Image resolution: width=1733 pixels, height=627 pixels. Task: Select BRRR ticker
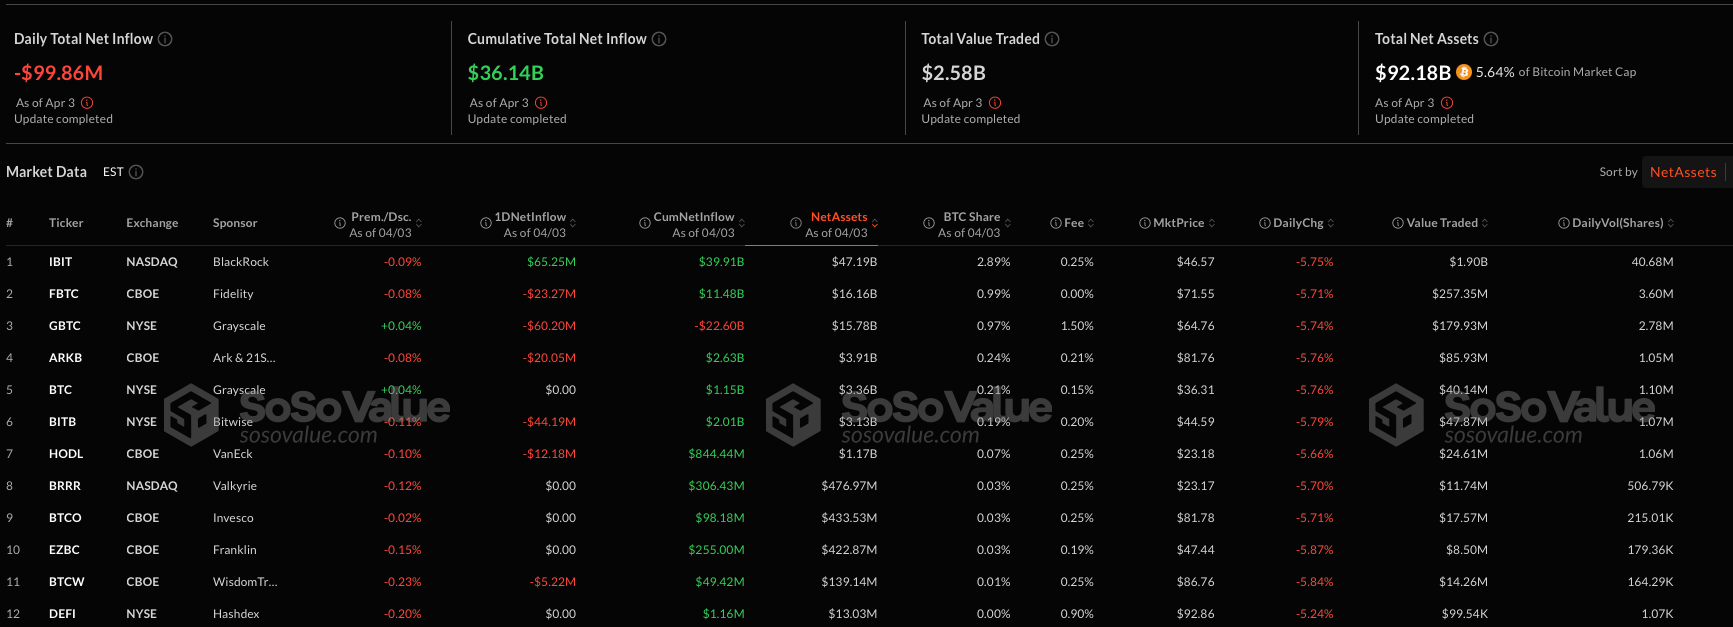(x=65, y=486)
